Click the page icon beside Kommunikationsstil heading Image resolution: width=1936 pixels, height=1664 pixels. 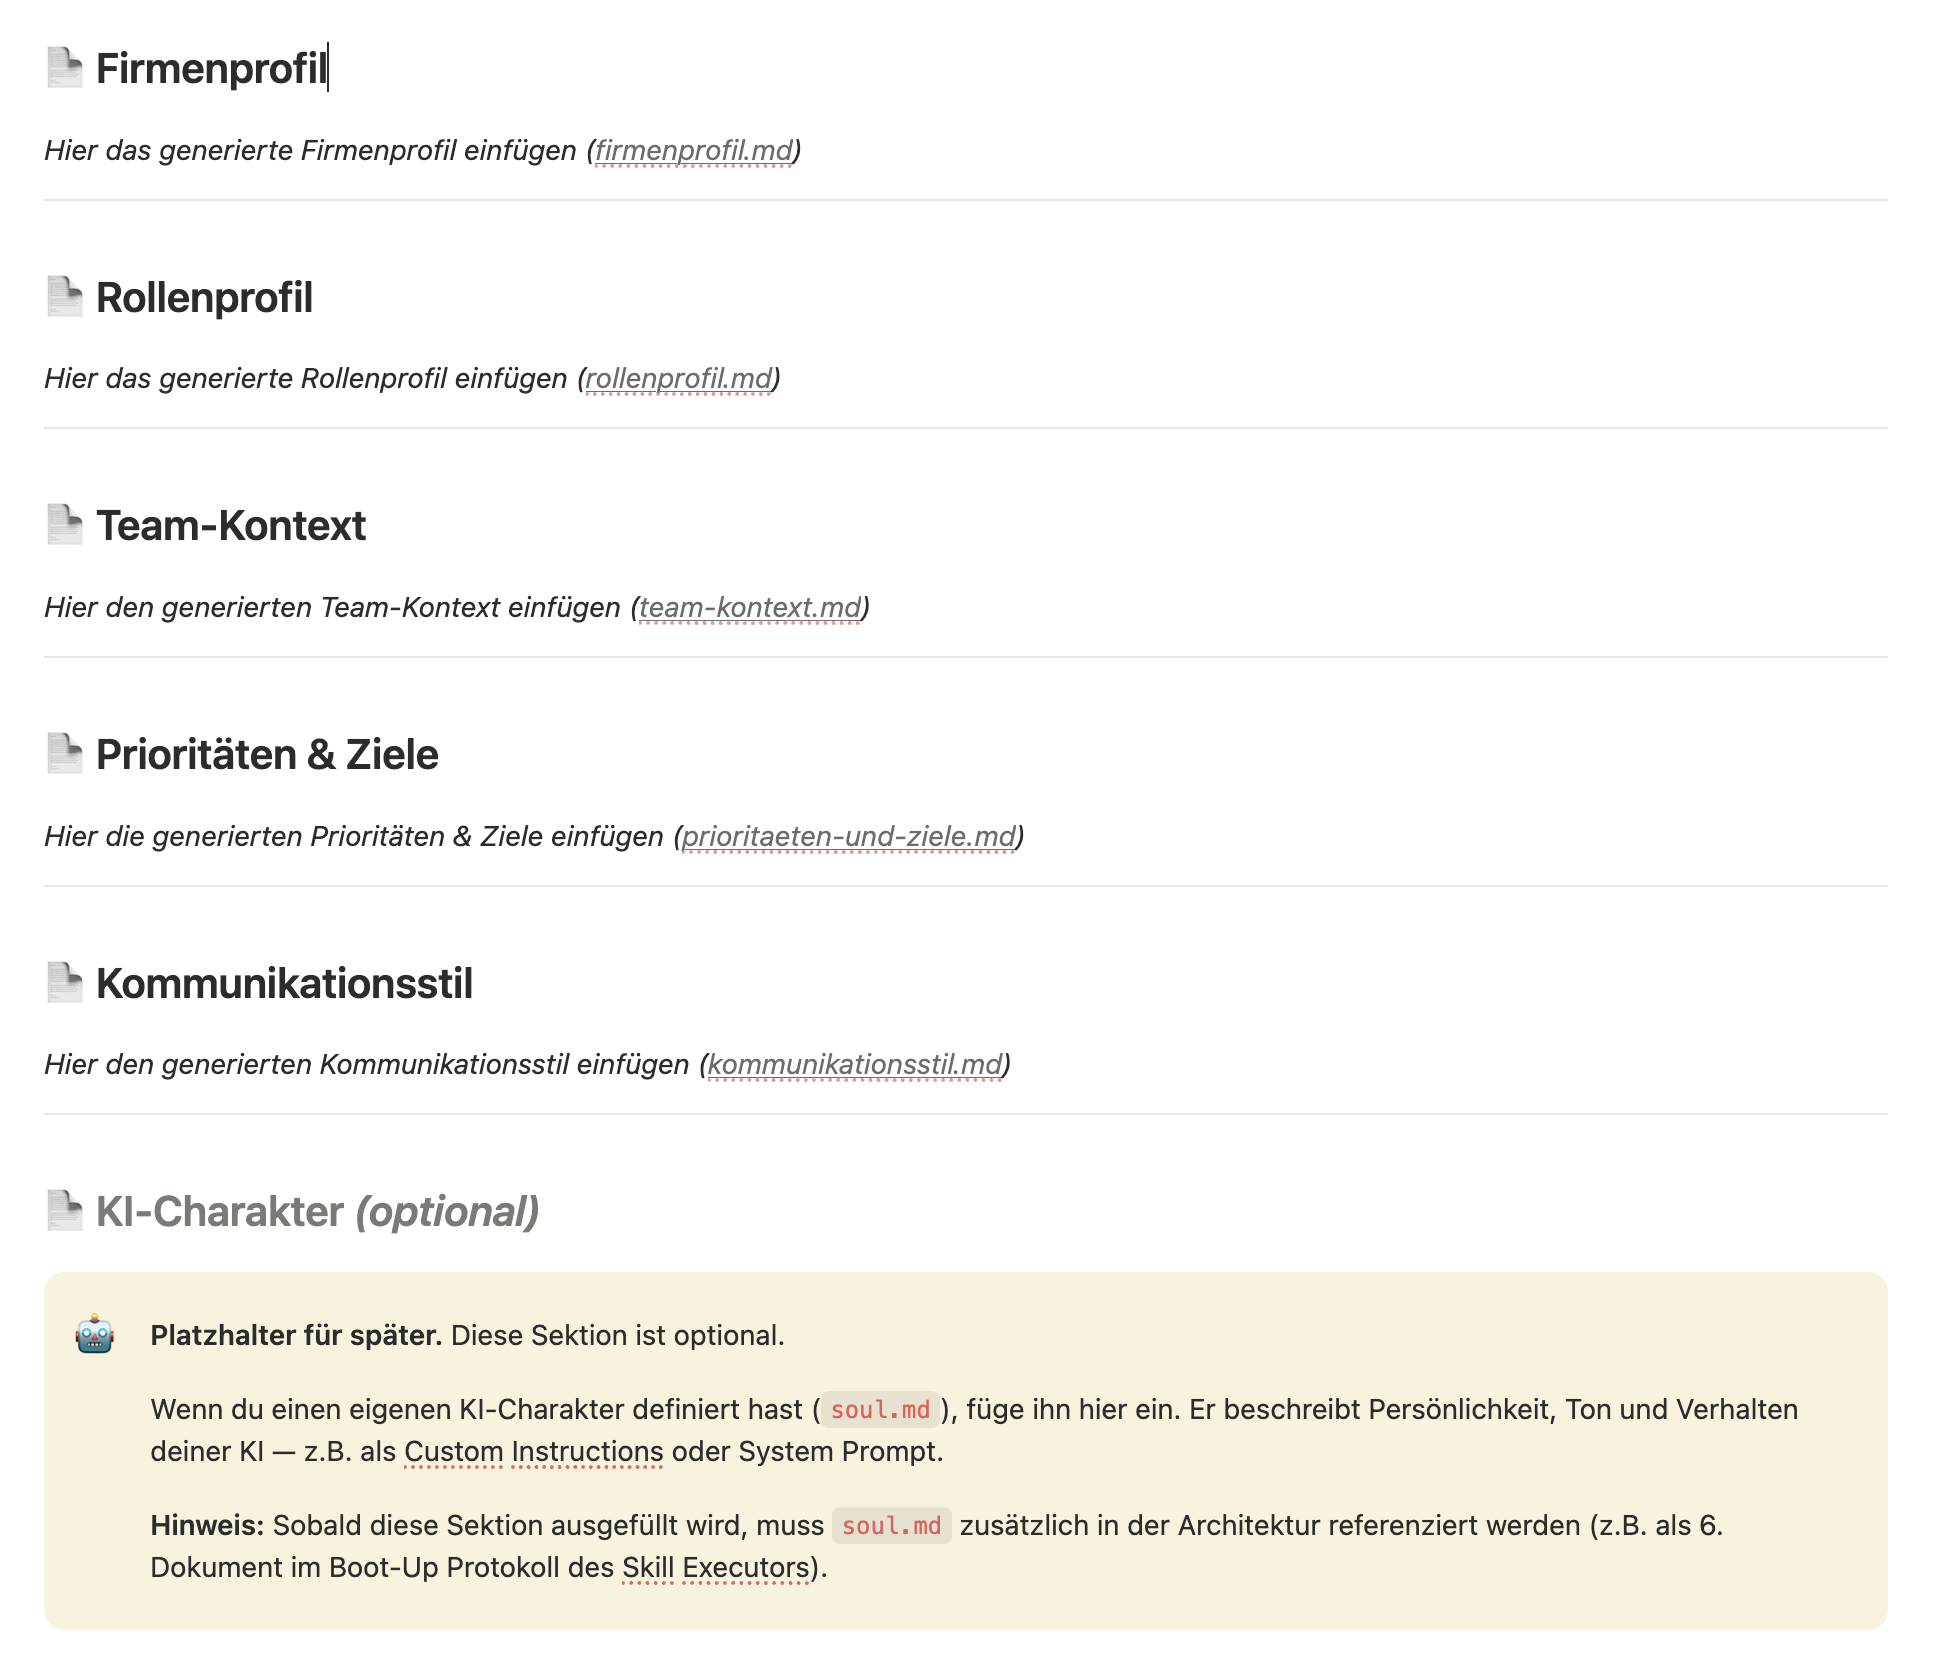pyautogui.click(x=65, y=983)
